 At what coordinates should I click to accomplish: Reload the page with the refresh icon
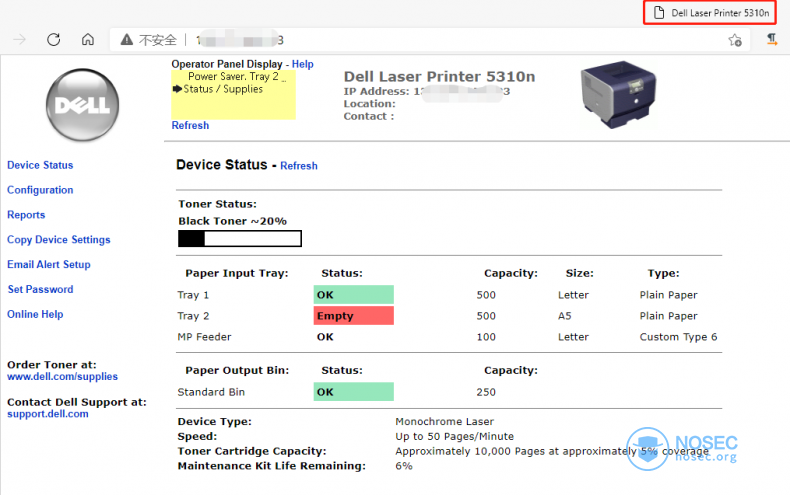click(53, 39)
